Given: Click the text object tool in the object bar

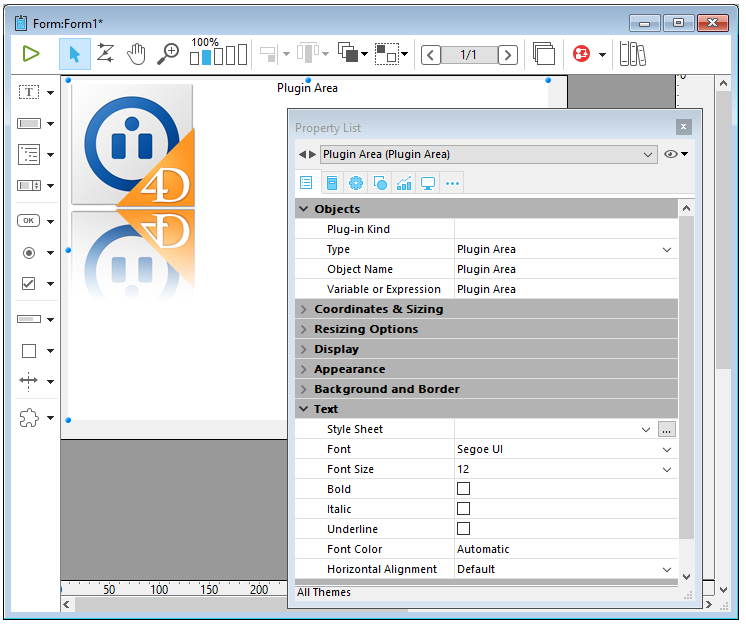Looking at the screenshot, I should 29,92.
